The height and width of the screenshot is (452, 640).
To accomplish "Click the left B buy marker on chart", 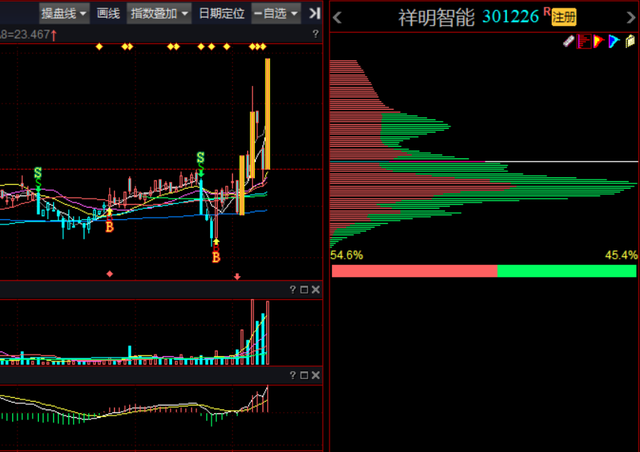I will 109,226.
